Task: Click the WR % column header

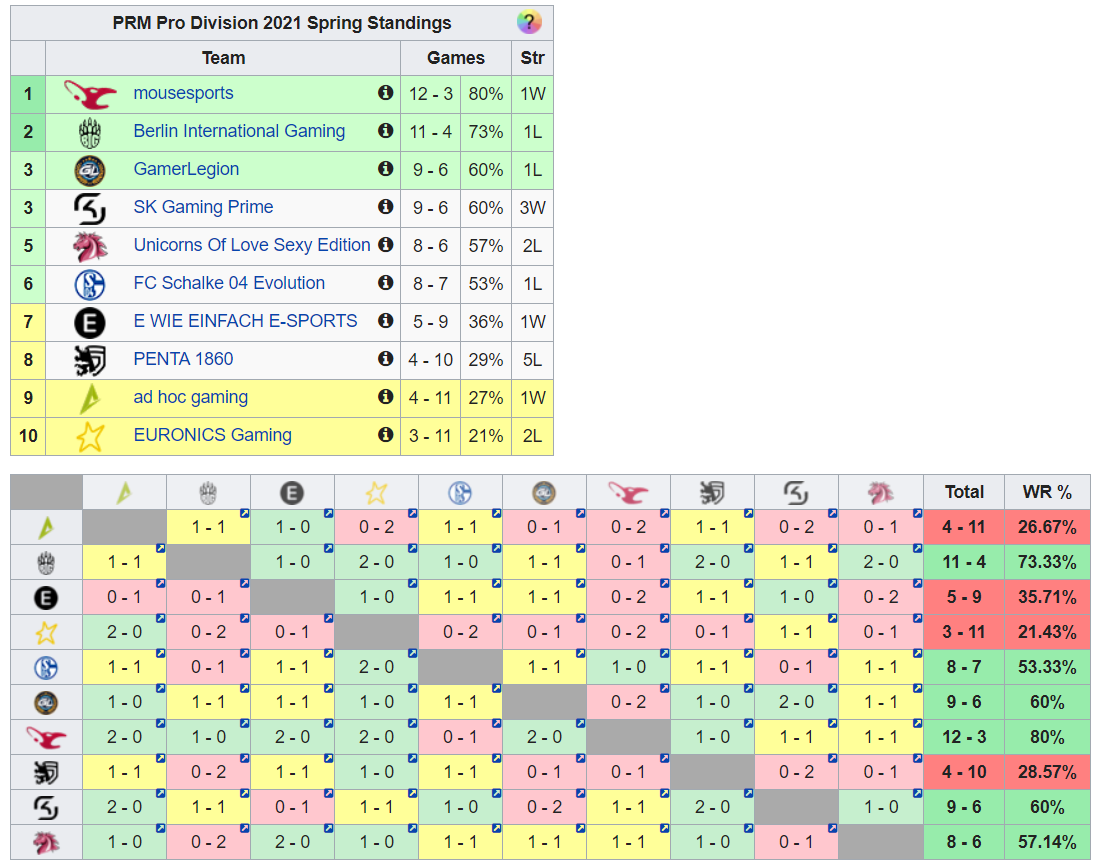Action: coord(1047,492)
